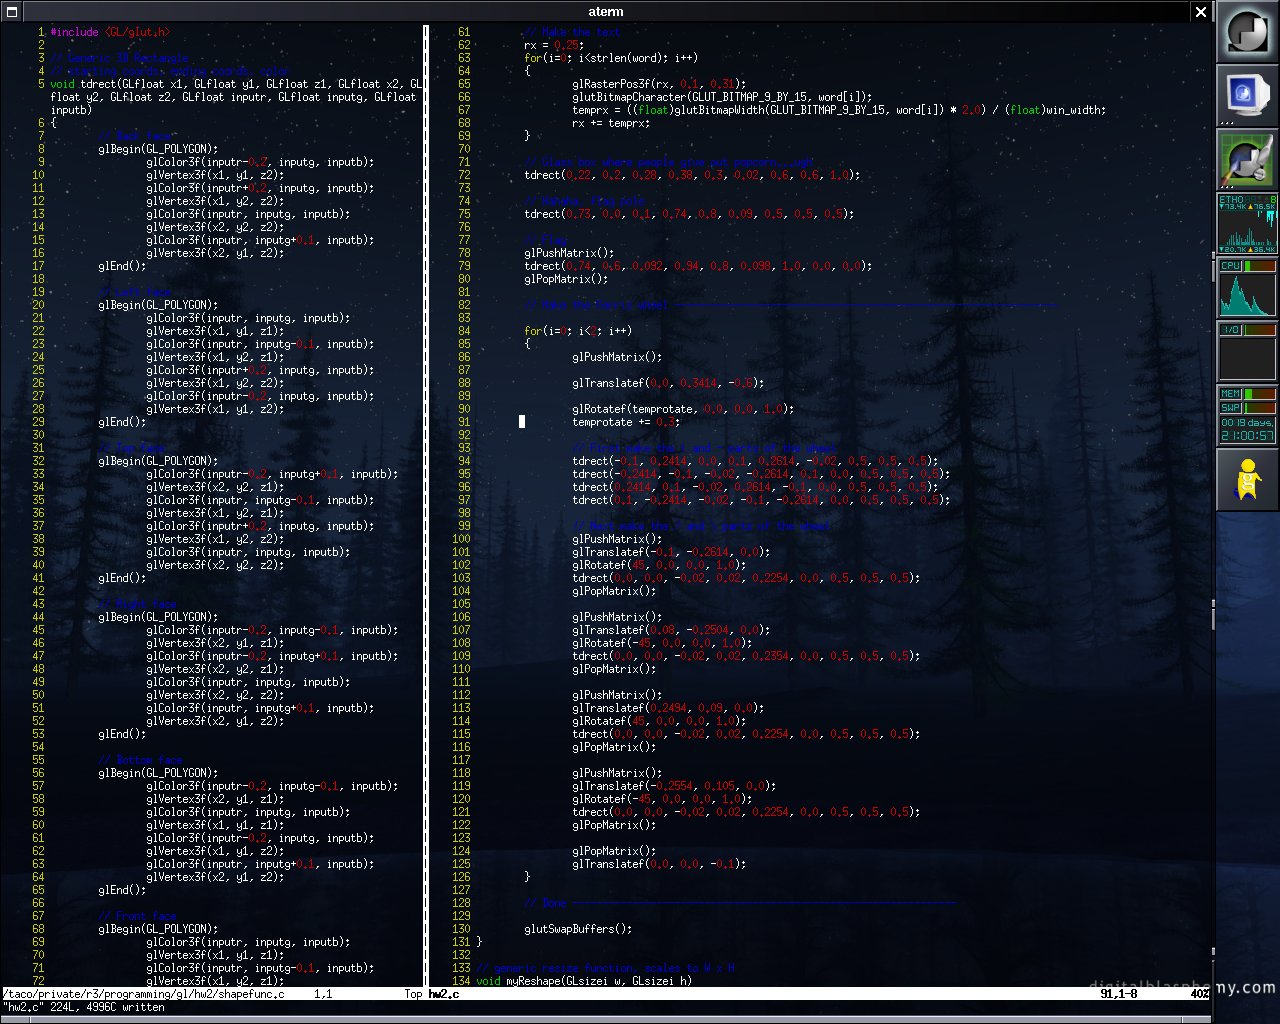Click the glutBitmapCharacter call on line 66

[x=722, y=97]
